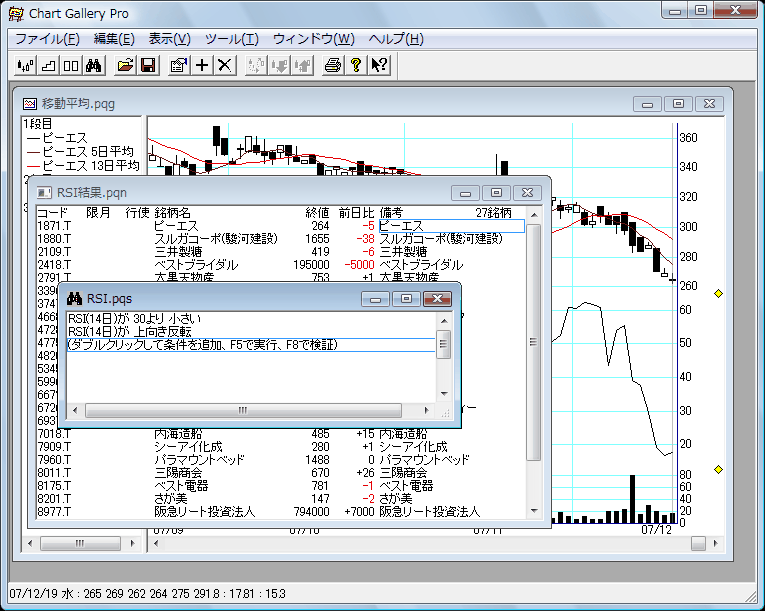Open the ファイル(F) menu
This screenshot has height=611, width=765.
[x=47, y=39]
